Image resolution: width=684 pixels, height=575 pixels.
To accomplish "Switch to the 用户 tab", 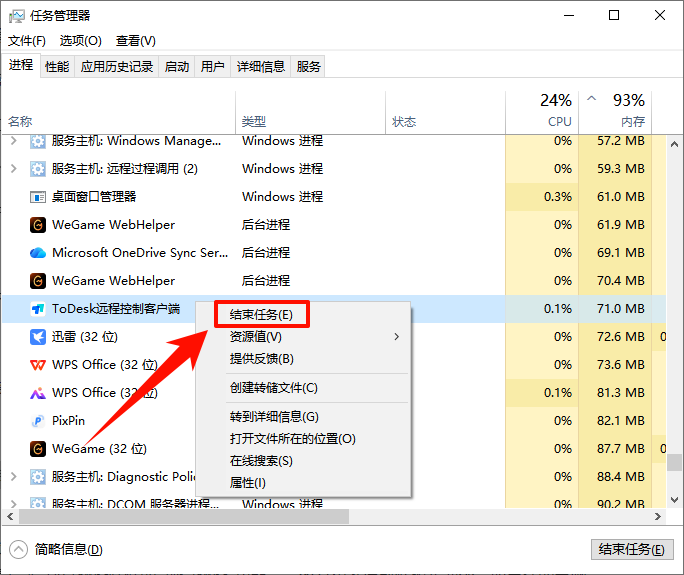I will click(x=212, y=67).
